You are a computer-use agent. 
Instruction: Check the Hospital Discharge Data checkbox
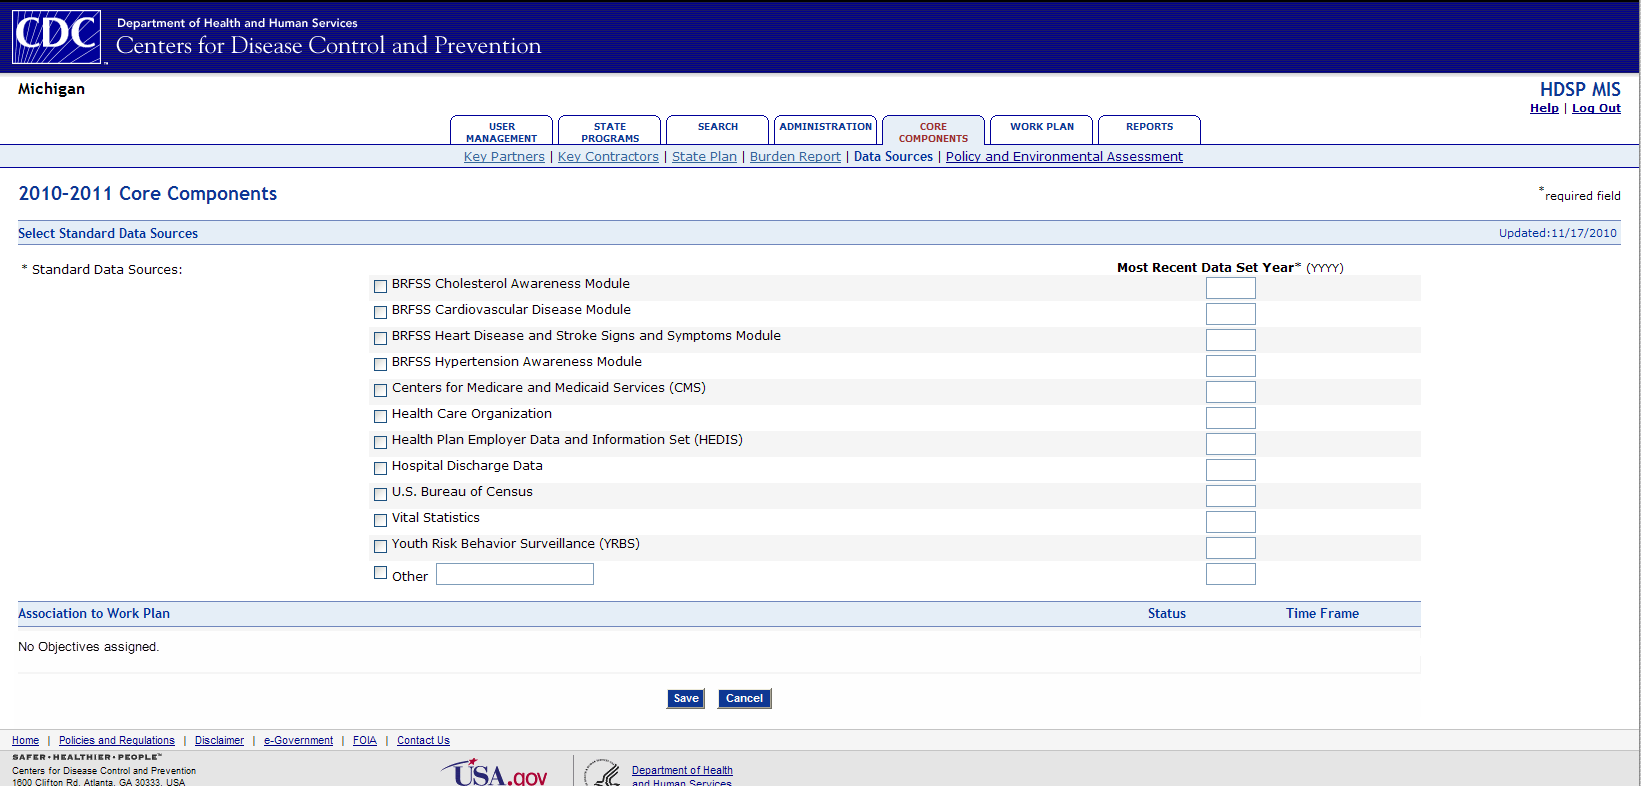380,468
